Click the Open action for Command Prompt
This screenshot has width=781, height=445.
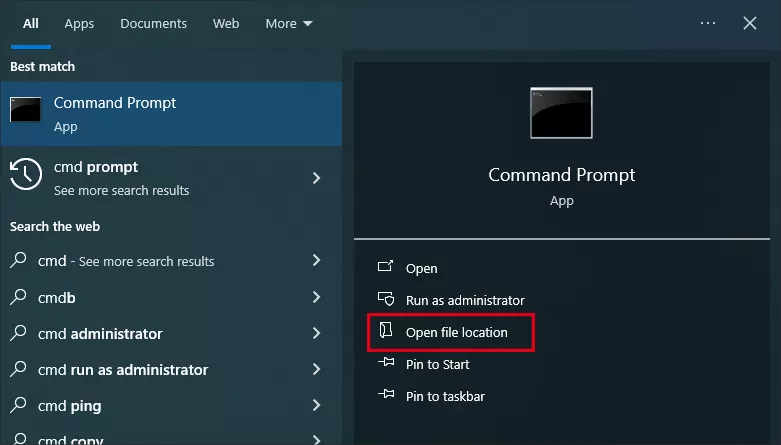[421, 268]
